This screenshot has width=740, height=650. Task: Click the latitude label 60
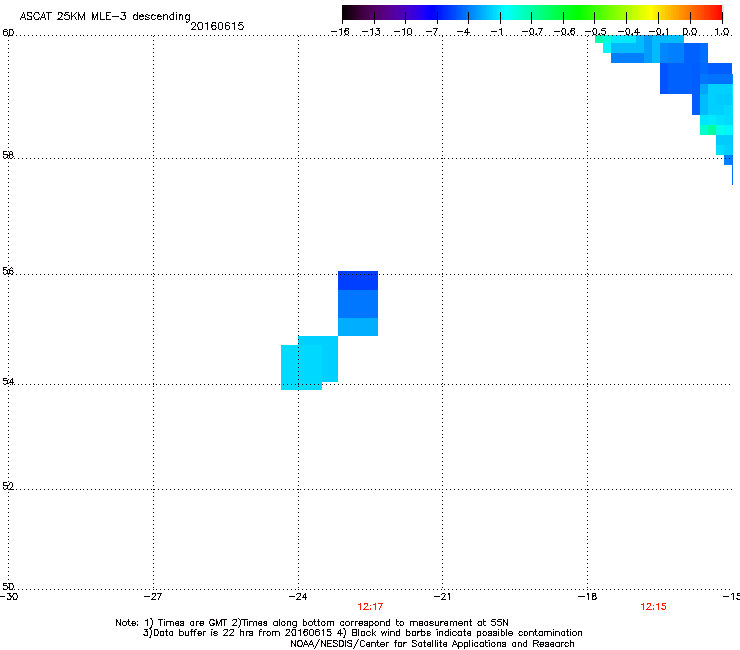click(8, 33)
